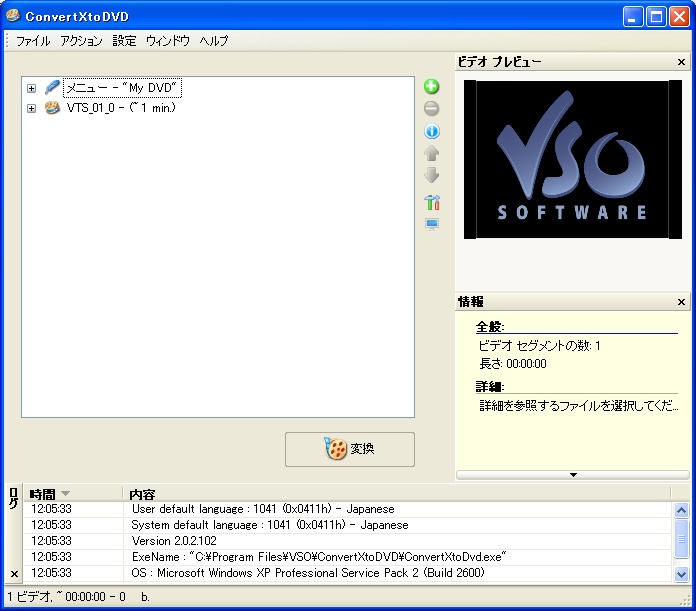
Task: Close the ビデオ プレビュー panel
Action: point(681,62)
